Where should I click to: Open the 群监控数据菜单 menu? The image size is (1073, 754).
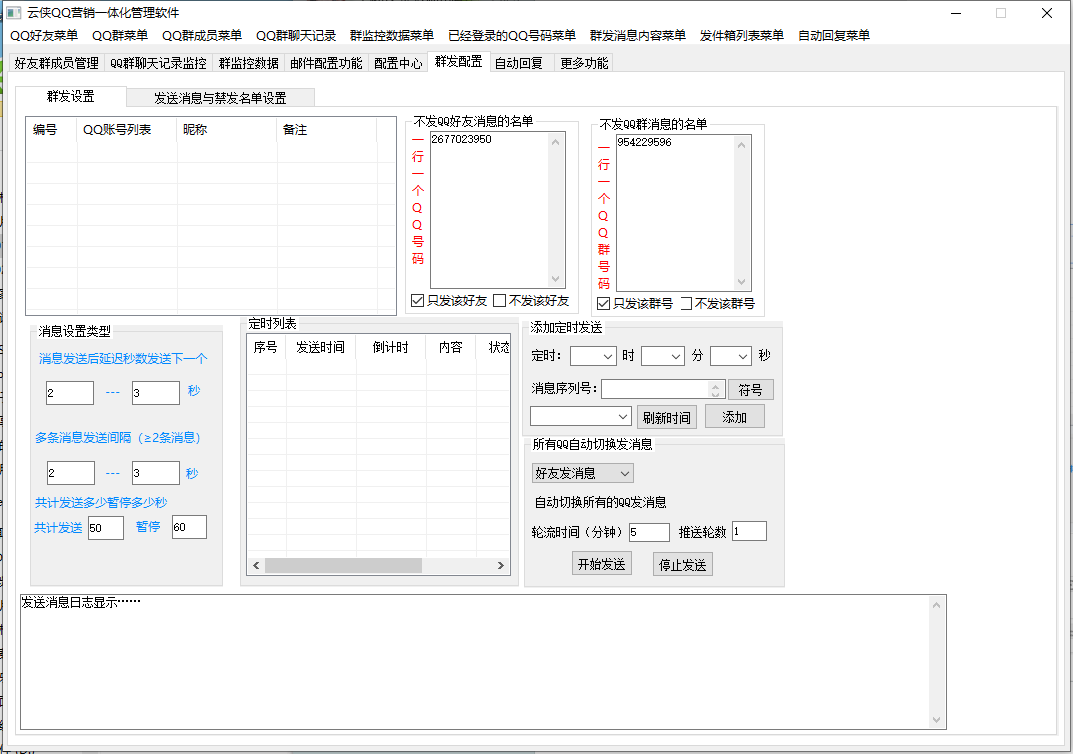tap(391, 36)
